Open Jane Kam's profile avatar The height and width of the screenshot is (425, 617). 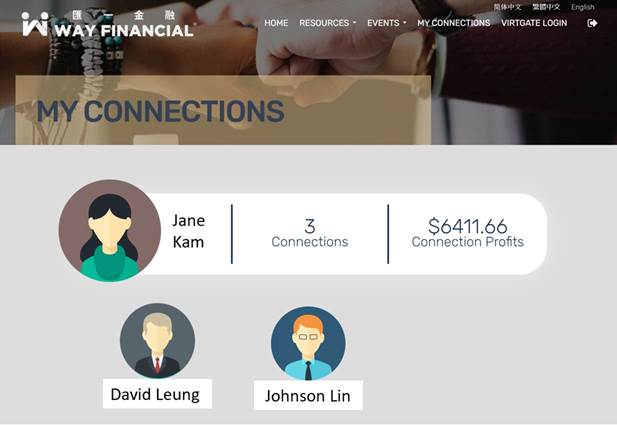click(x=110, y=231)
